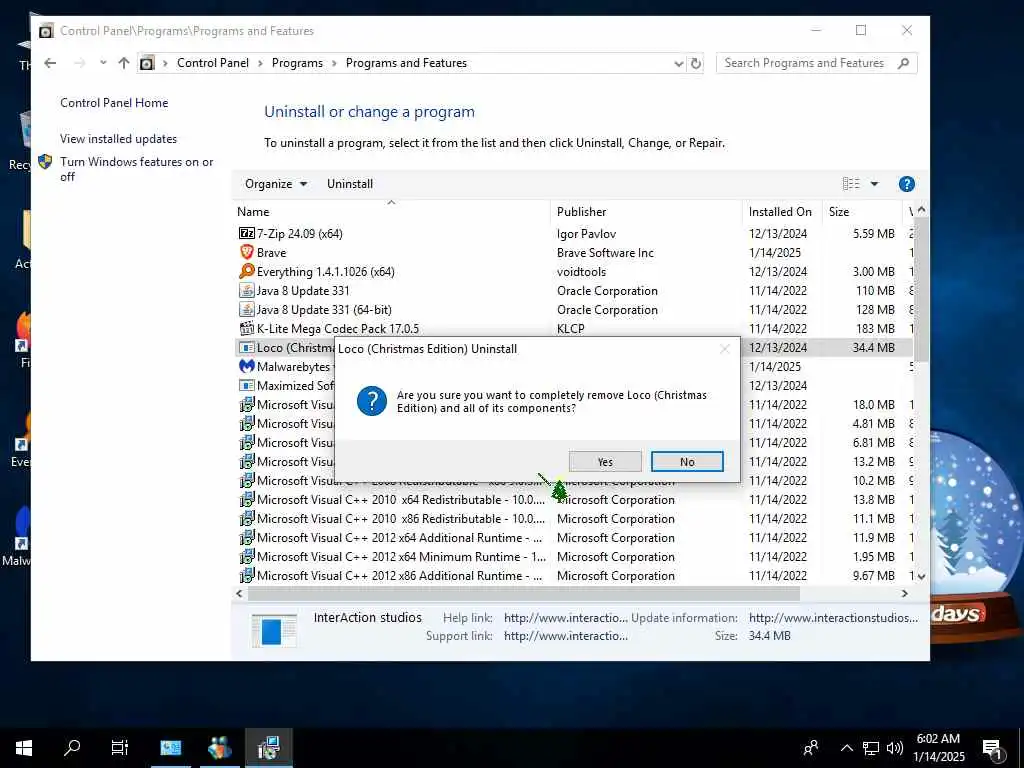
Task: Click the vertical scrollbar up arrow
Action: (x=921, y=210)
